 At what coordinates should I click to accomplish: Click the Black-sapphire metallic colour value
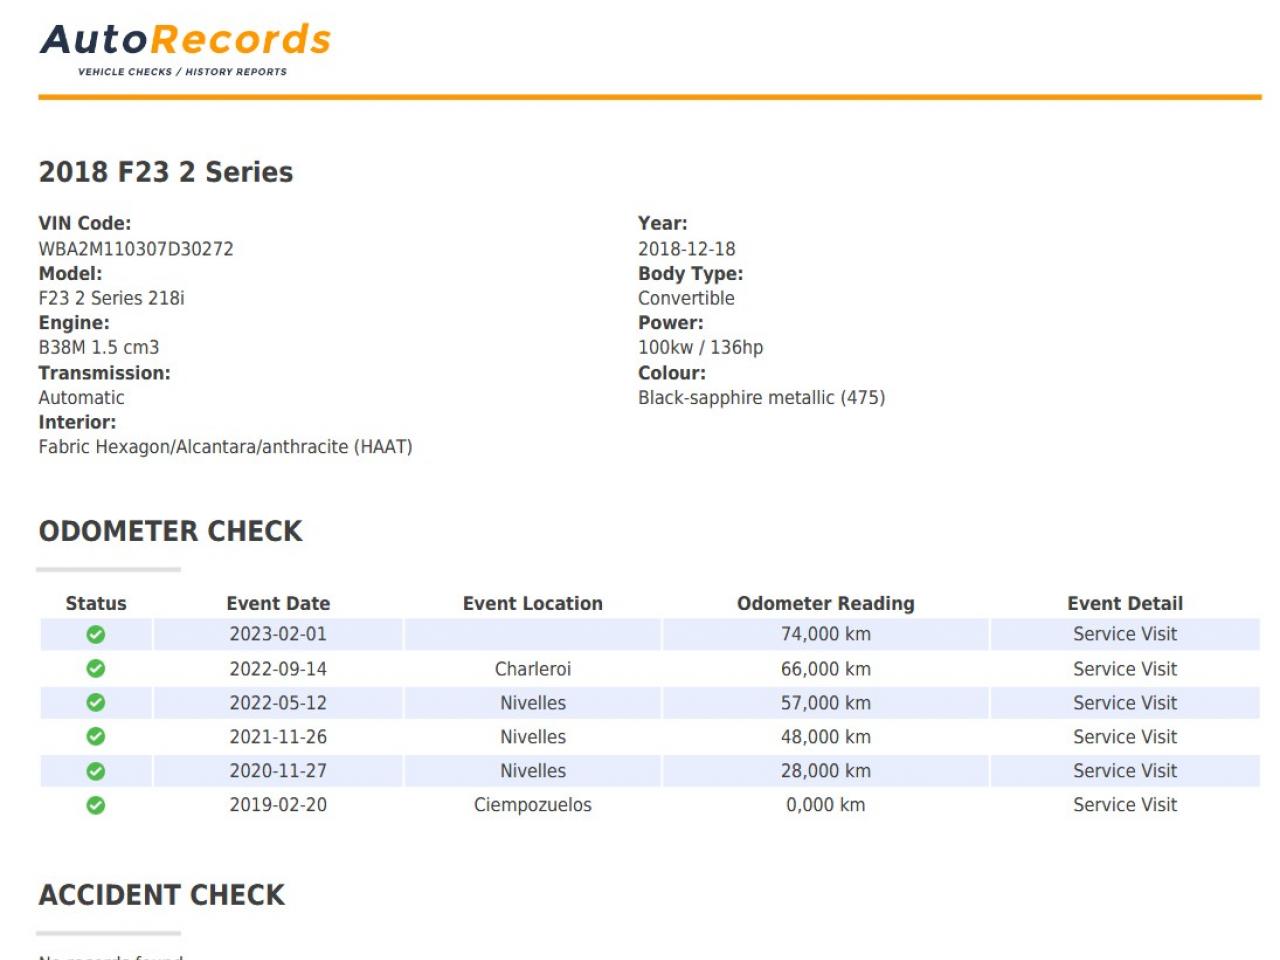[761, 398]
